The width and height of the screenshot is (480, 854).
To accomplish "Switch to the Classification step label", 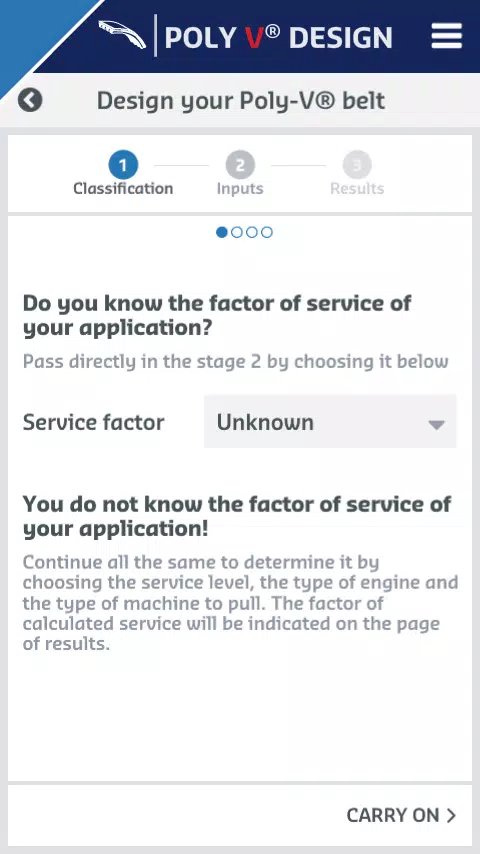I will 123,188.
